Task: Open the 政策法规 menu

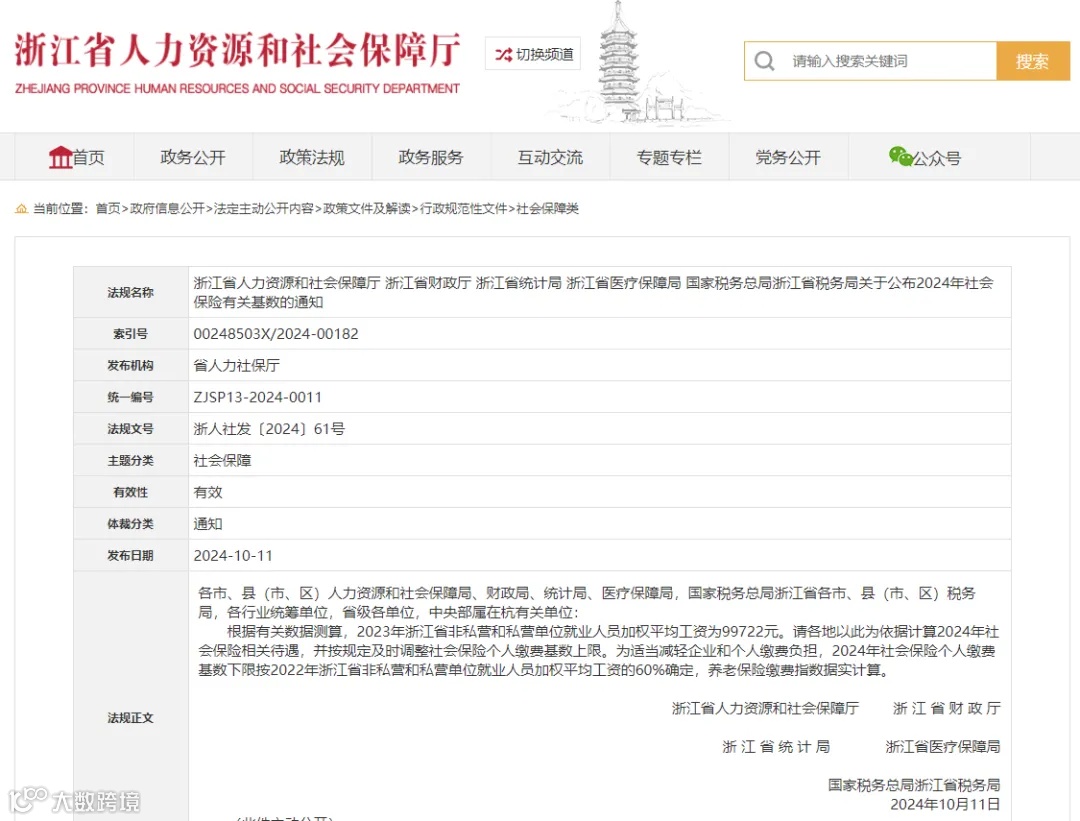Action: click(x=312, y=157)
